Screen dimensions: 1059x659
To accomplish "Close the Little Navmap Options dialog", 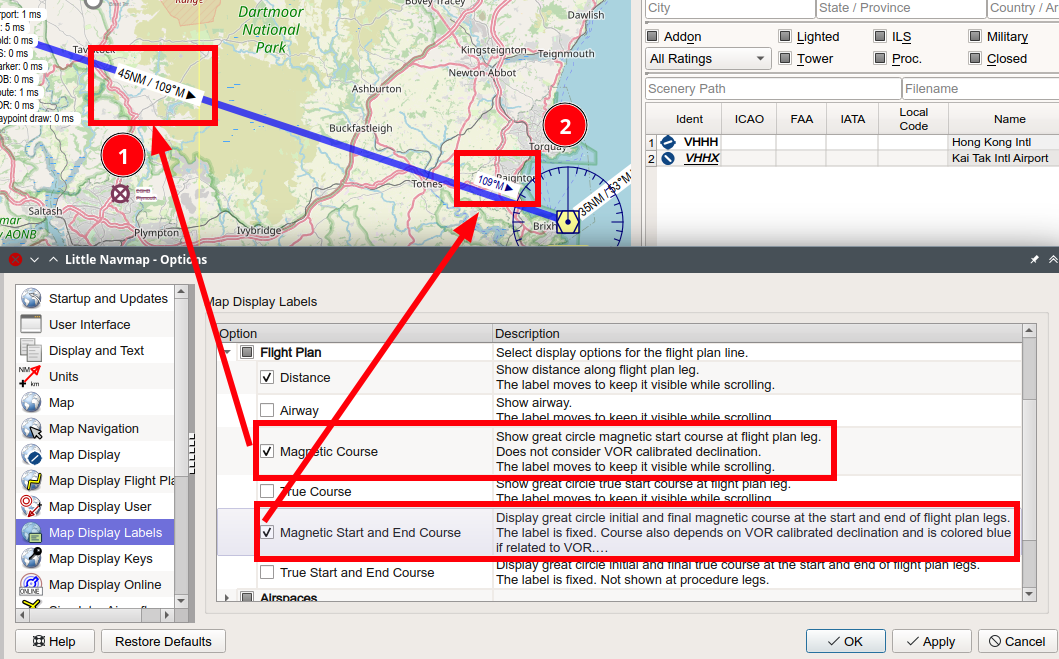I will [15, 259].
